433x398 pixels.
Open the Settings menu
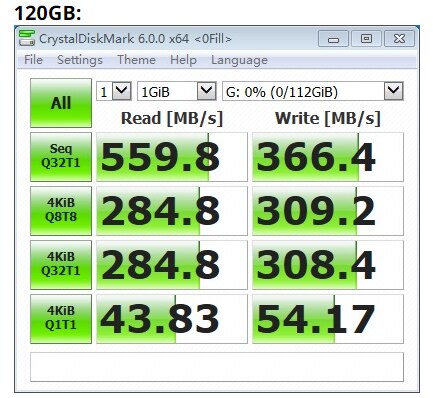pyautogui.click(x=80, y=60)
